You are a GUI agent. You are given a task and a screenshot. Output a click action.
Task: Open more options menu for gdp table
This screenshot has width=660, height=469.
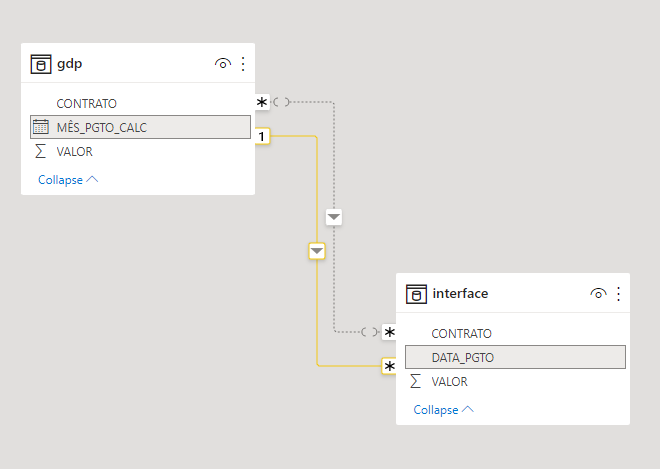[243, 64]
